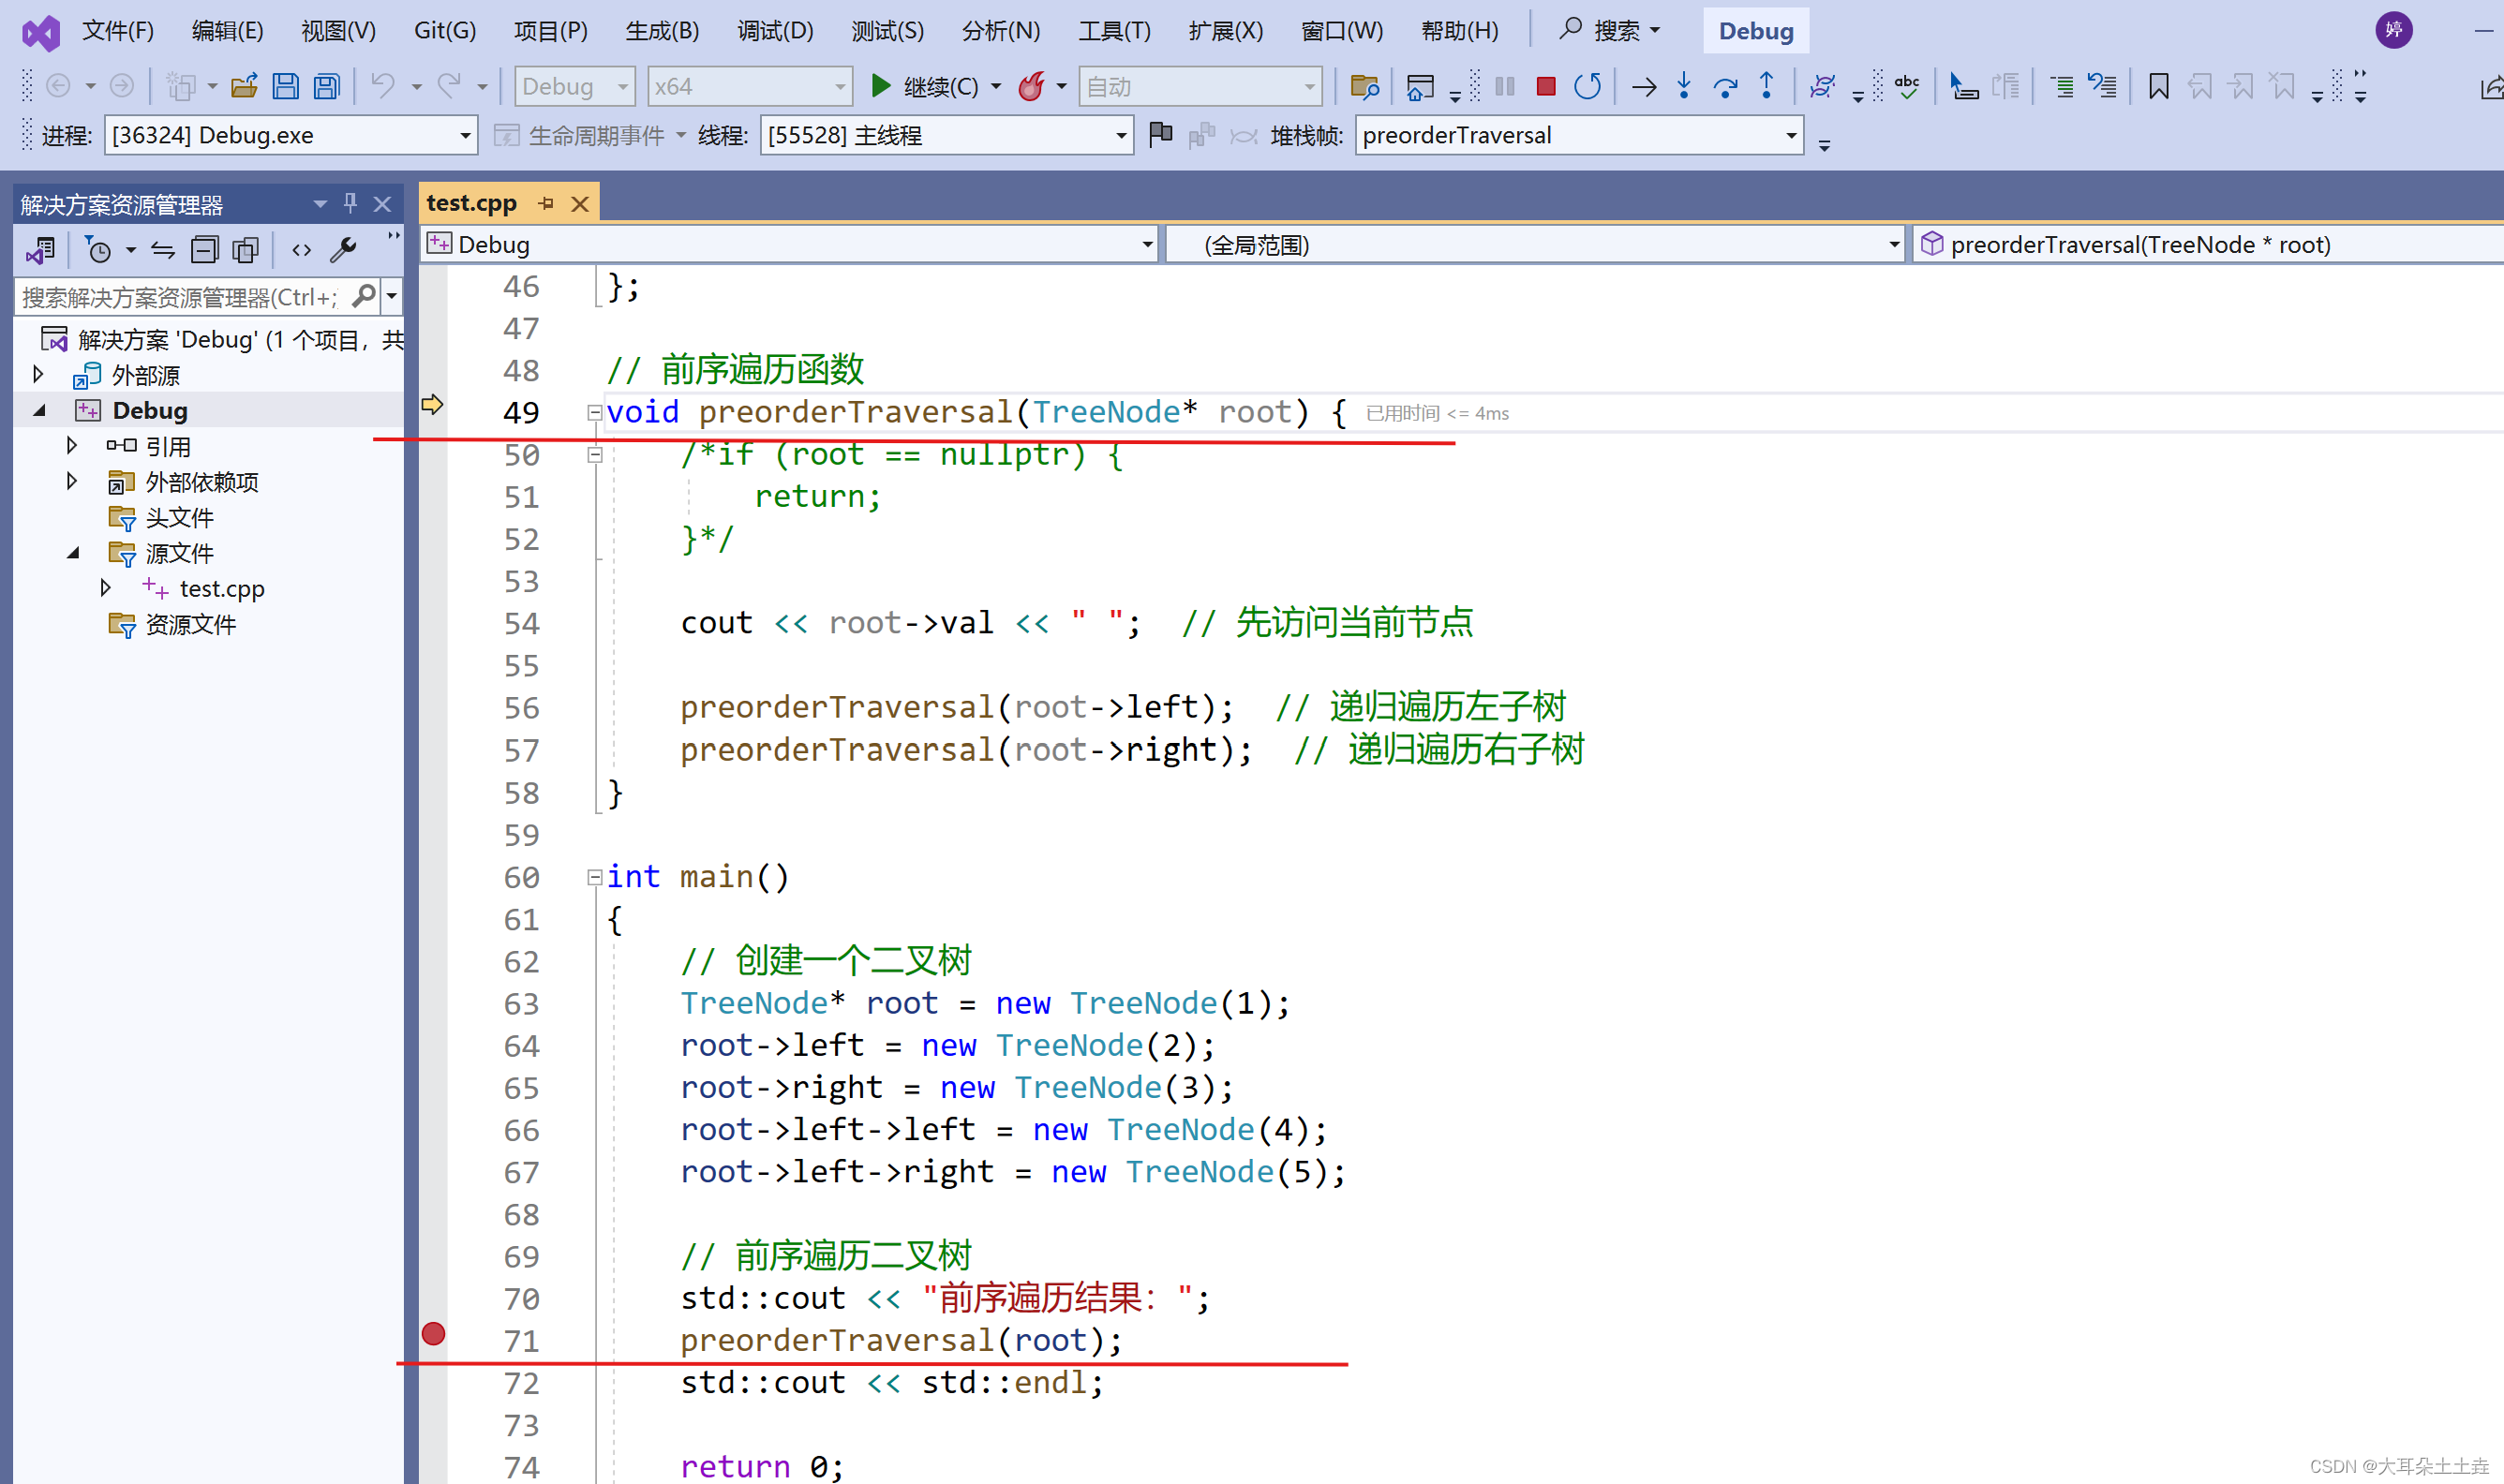Click Sync with Active Document icon
The image size is (2504, 1484).
pyautogui.click(x=163, y=249)
